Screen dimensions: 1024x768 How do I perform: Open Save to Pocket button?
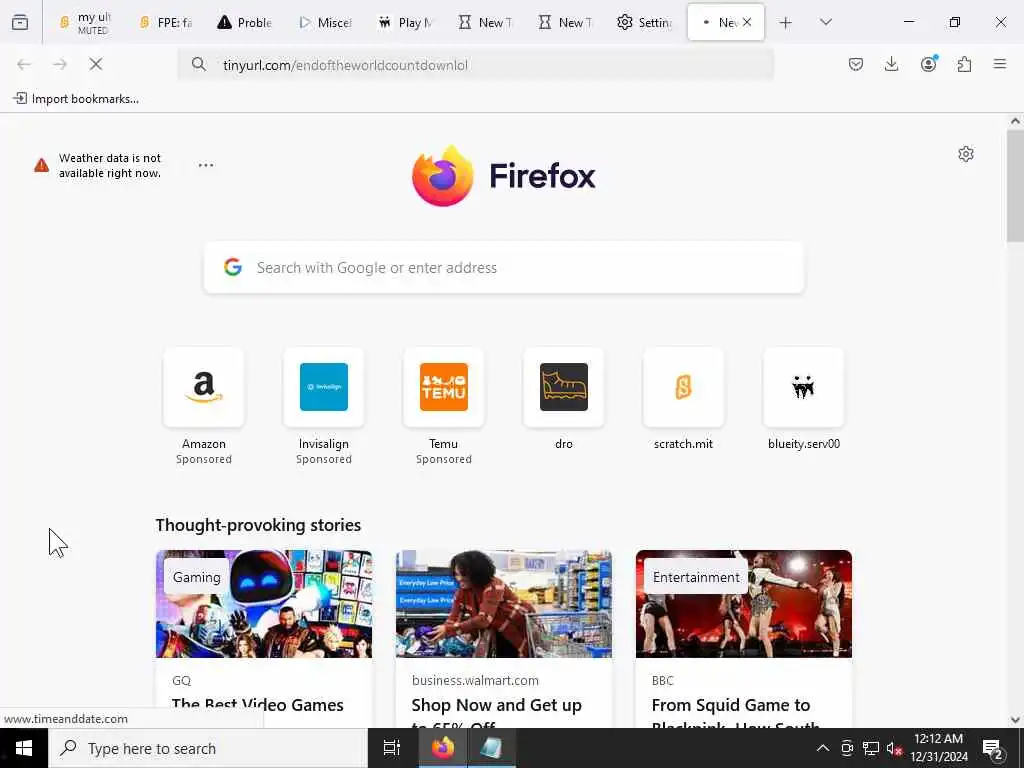click(856, 64)
